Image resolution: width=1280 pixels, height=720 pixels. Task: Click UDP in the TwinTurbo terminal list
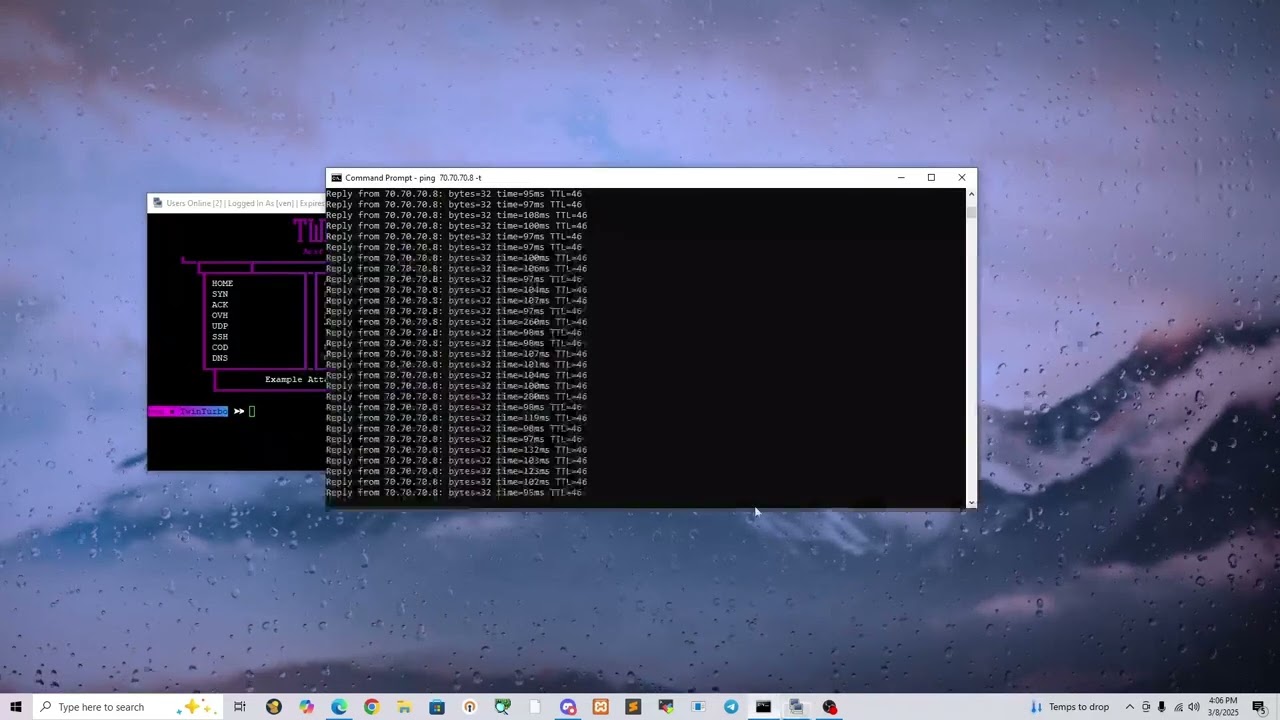220,326
